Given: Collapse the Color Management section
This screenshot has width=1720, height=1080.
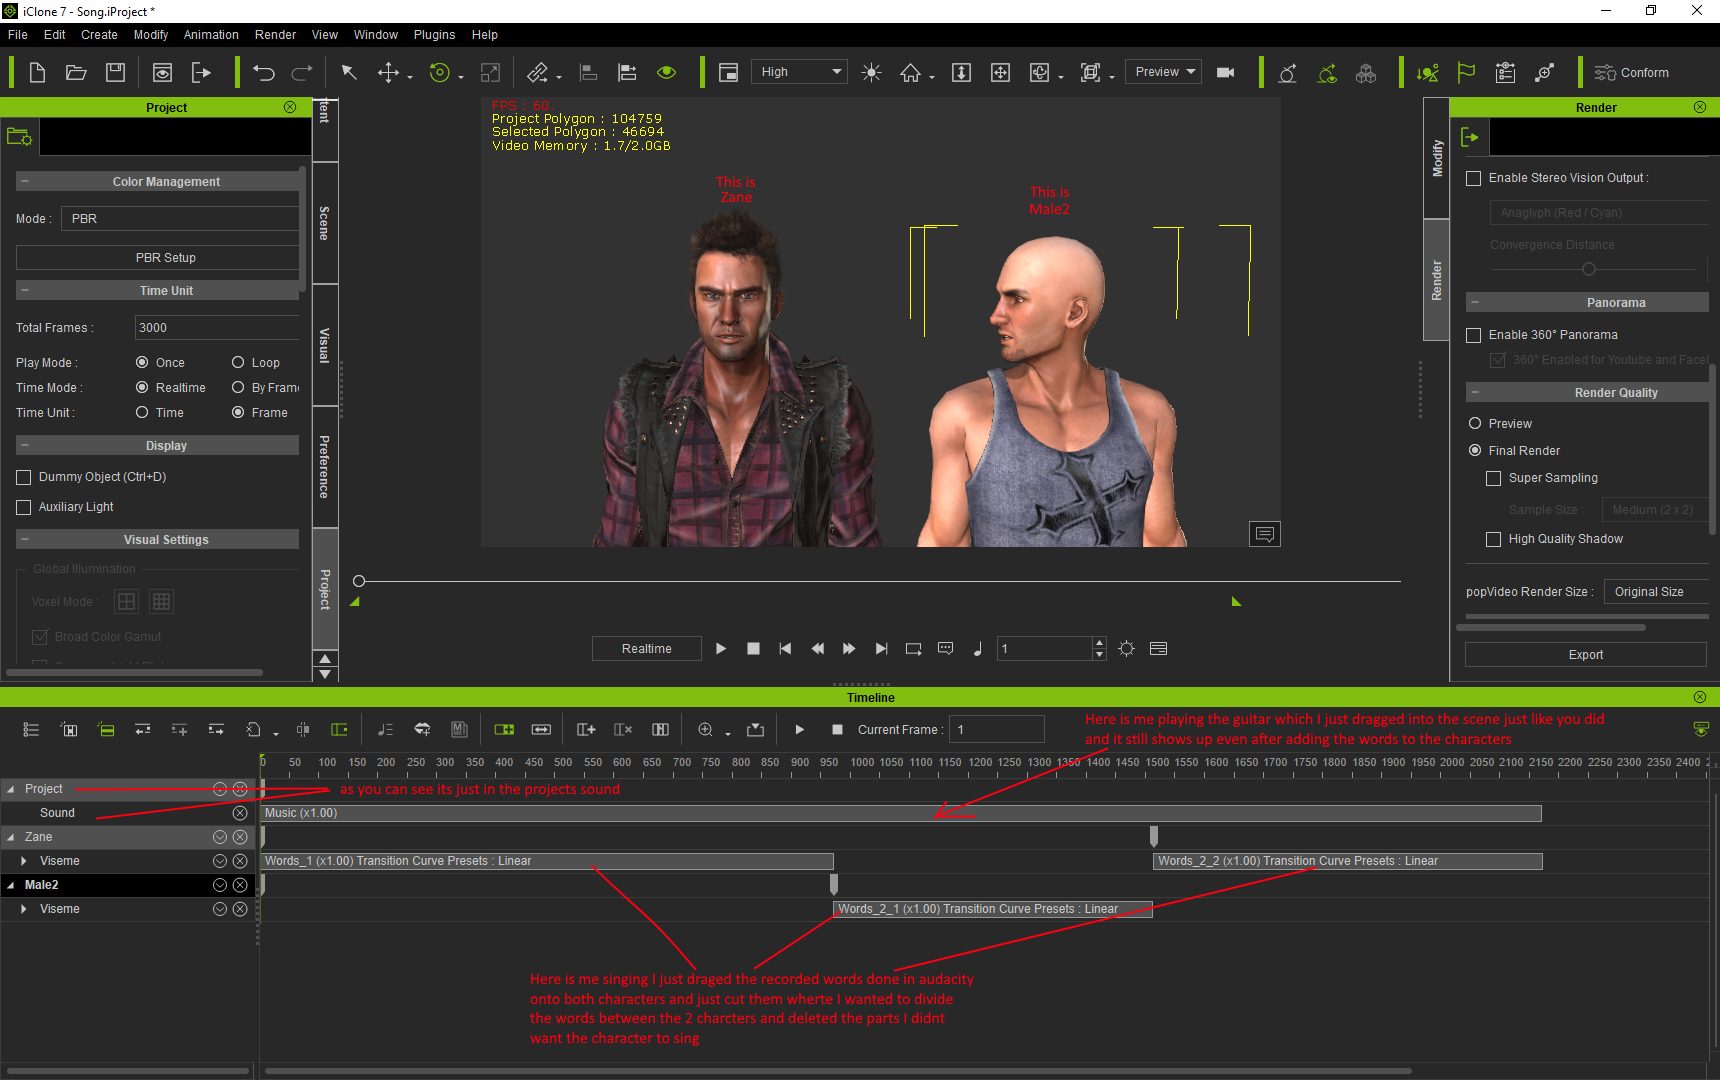Looking at the screenshot, I should pos(25,182).
